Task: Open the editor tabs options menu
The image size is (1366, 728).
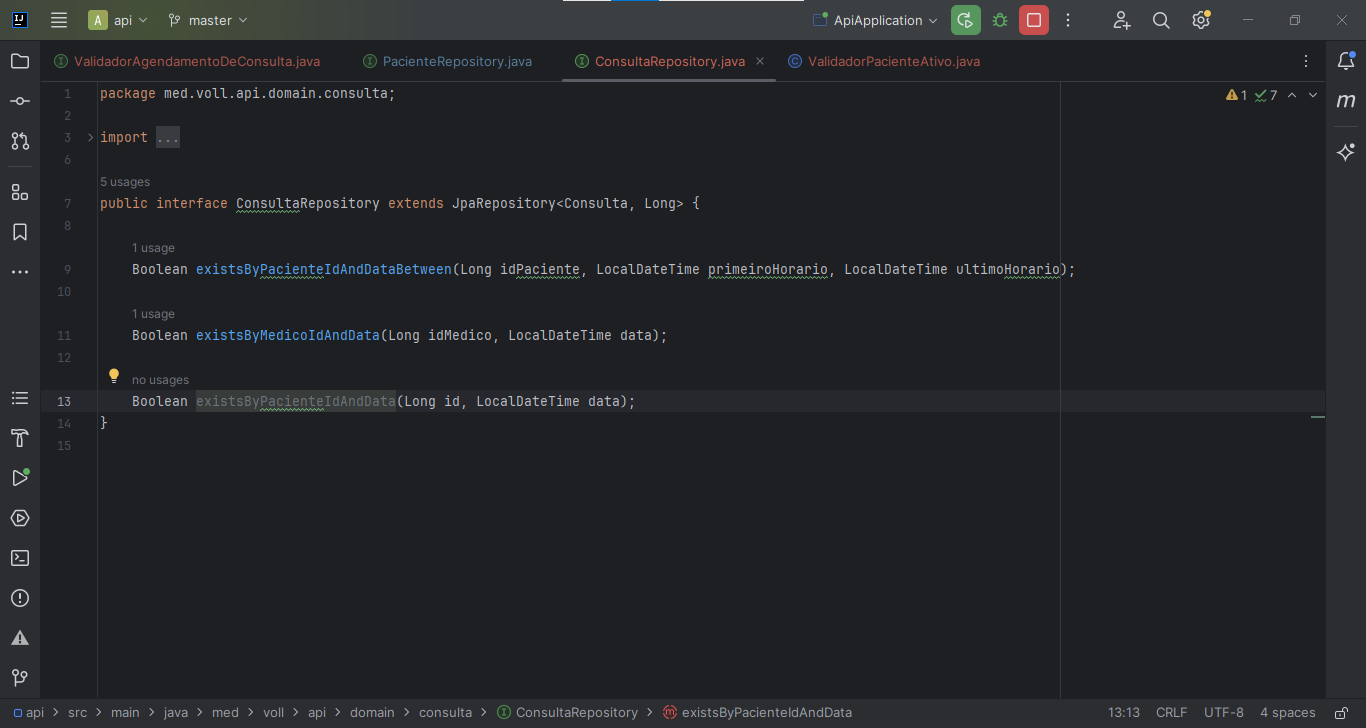Action: point(1306,61)
